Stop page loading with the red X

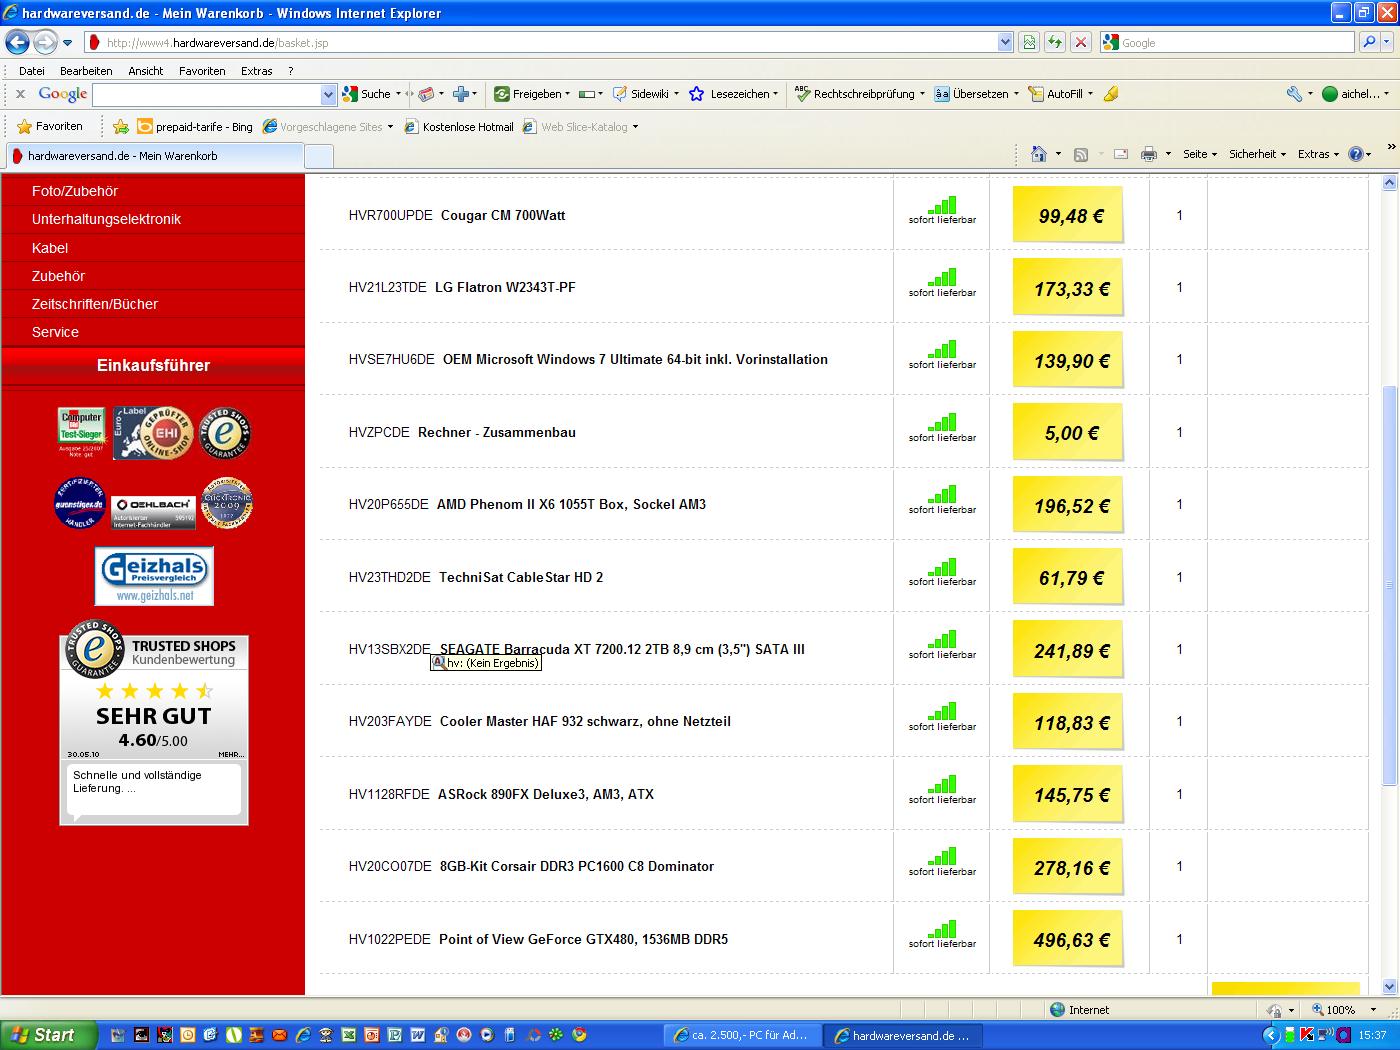coord(1081,42)
